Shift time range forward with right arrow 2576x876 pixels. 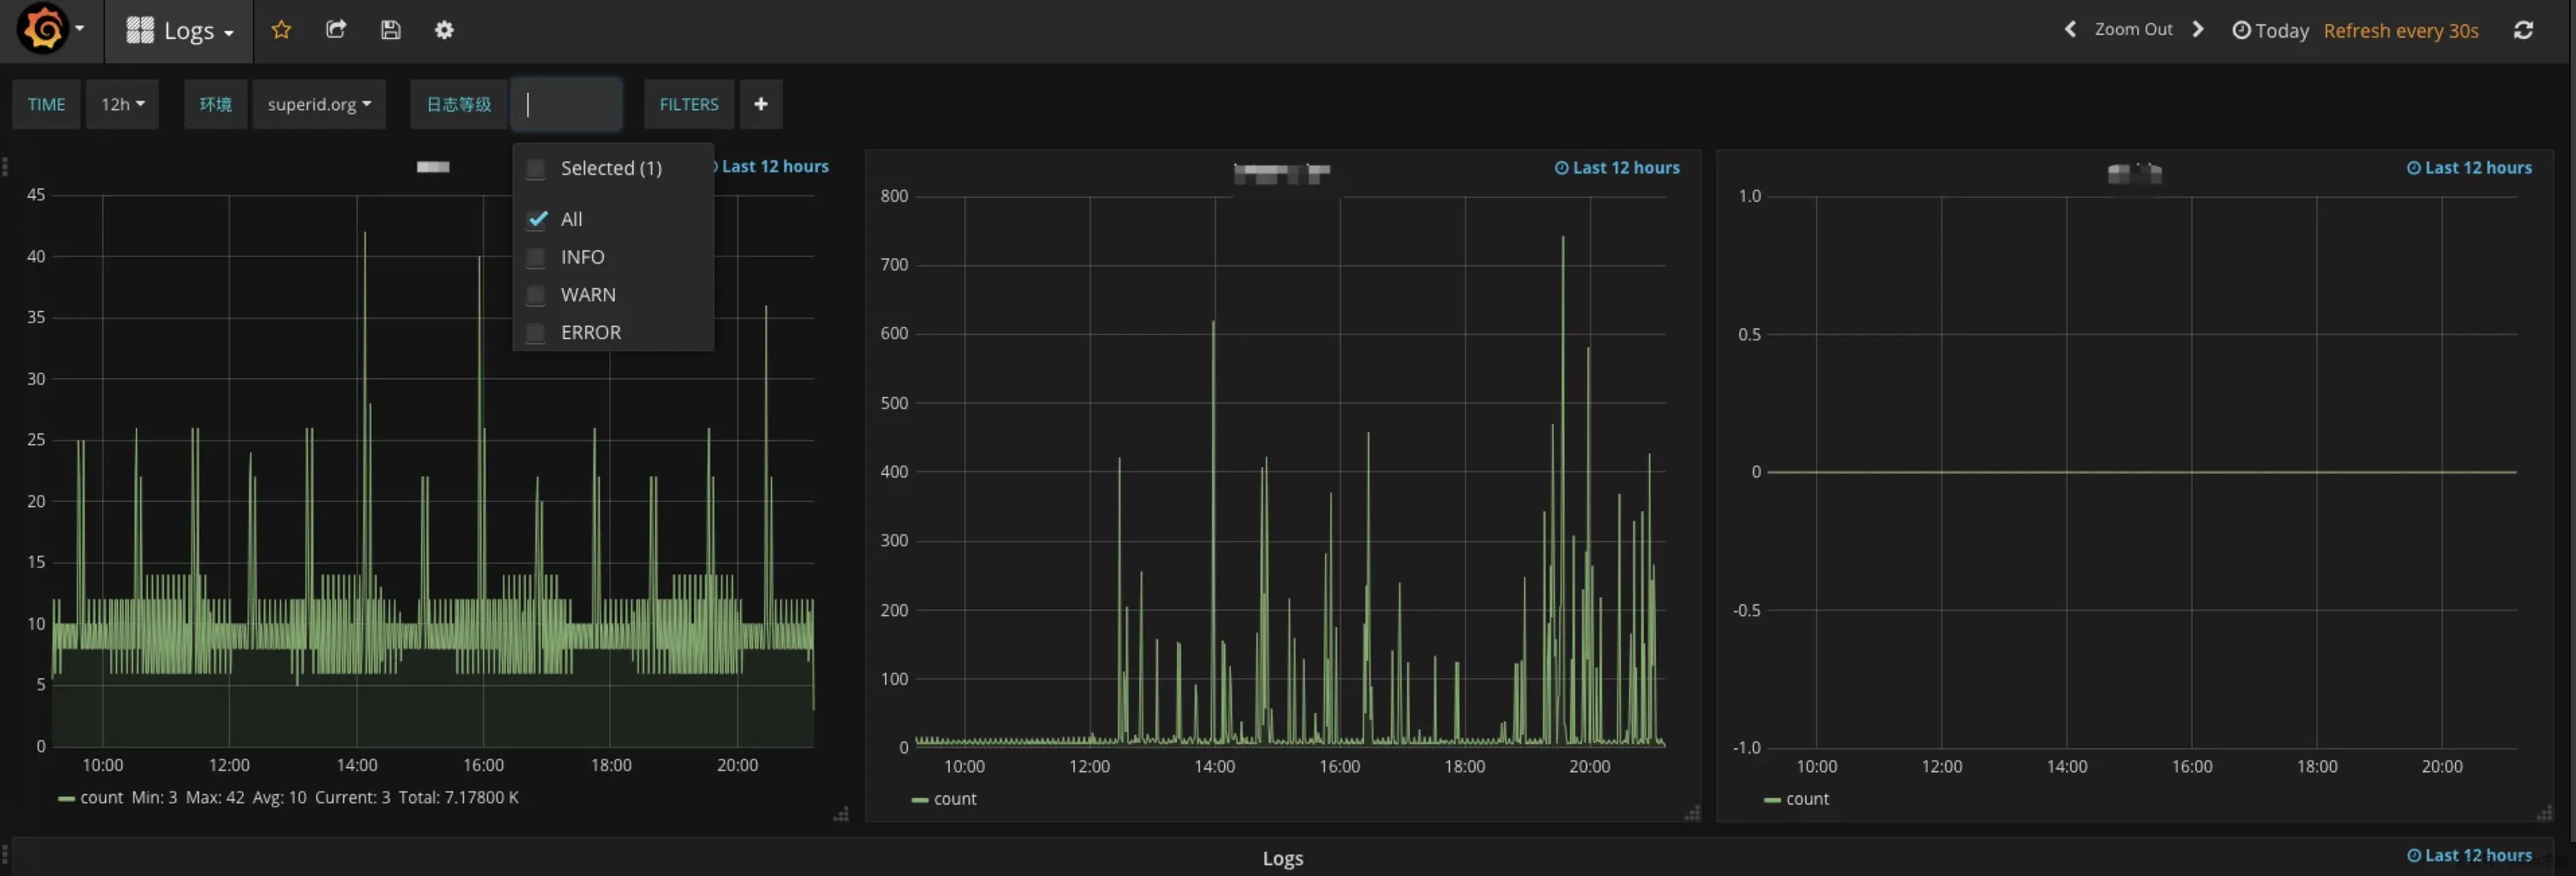pos(2197,29)
